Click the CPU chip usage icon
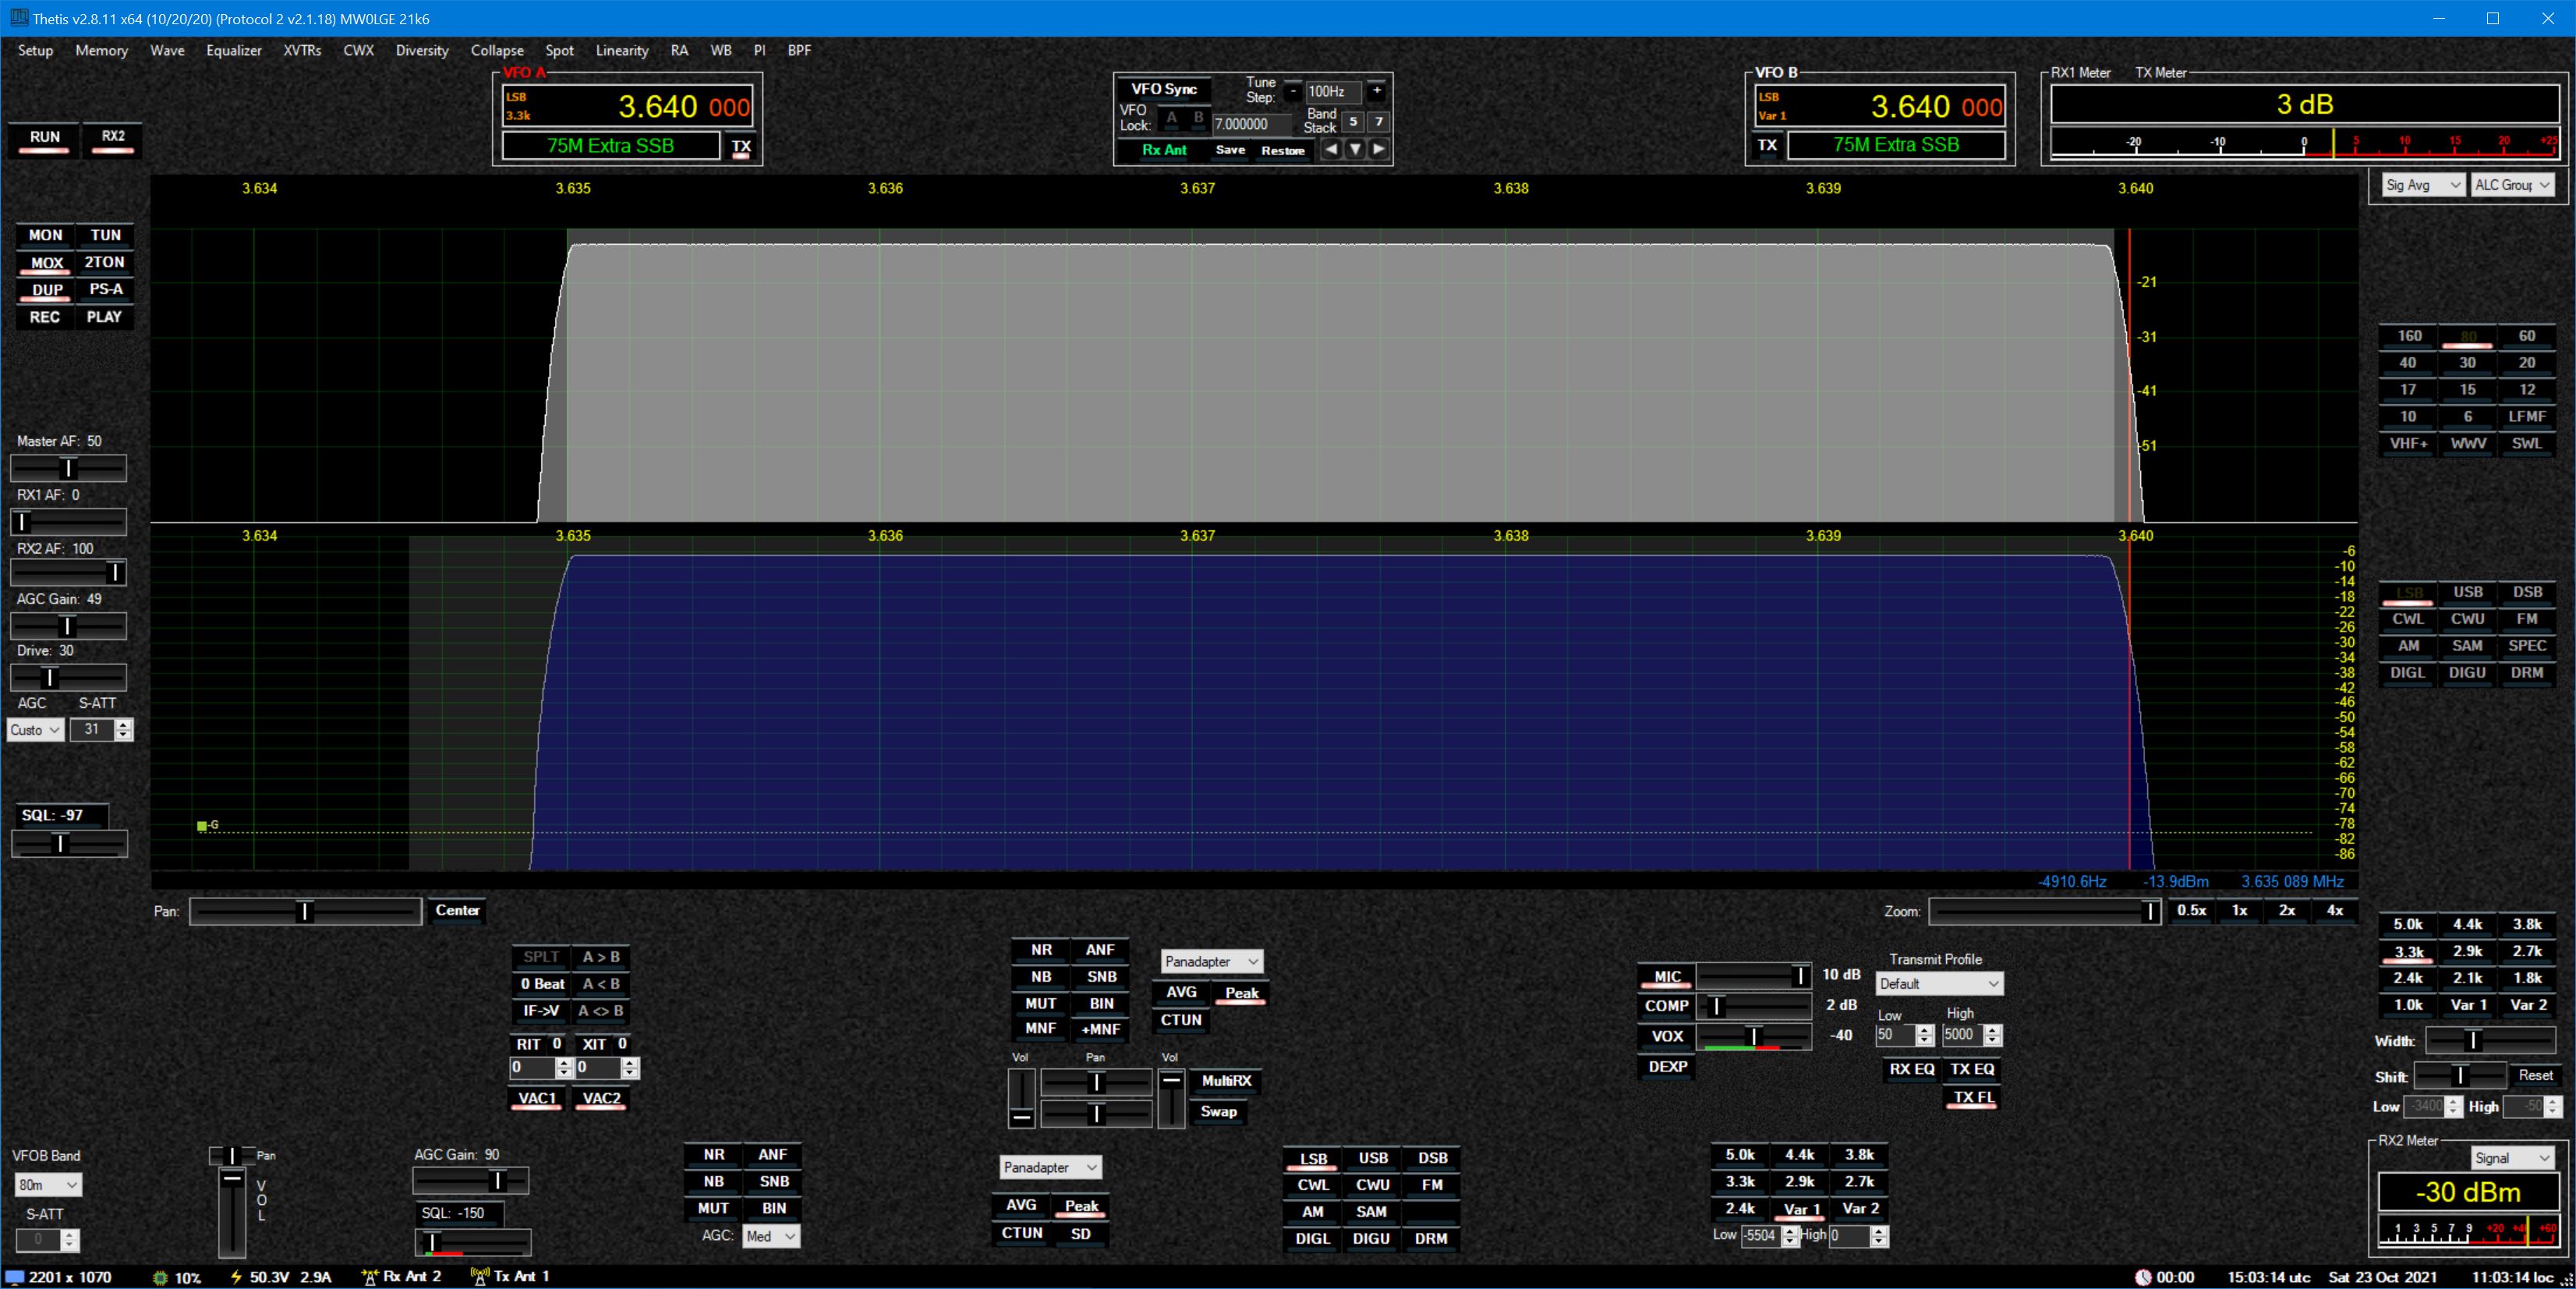Screen dimensions: 2576x1289 [x=160, y=1278]
